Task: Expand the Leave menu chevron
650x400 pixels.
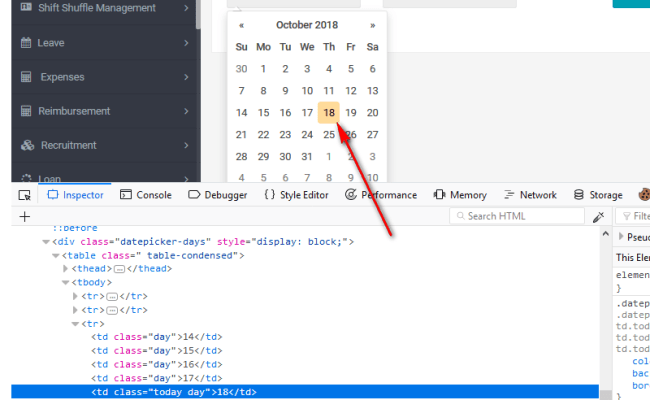Action: coord(186,43)
